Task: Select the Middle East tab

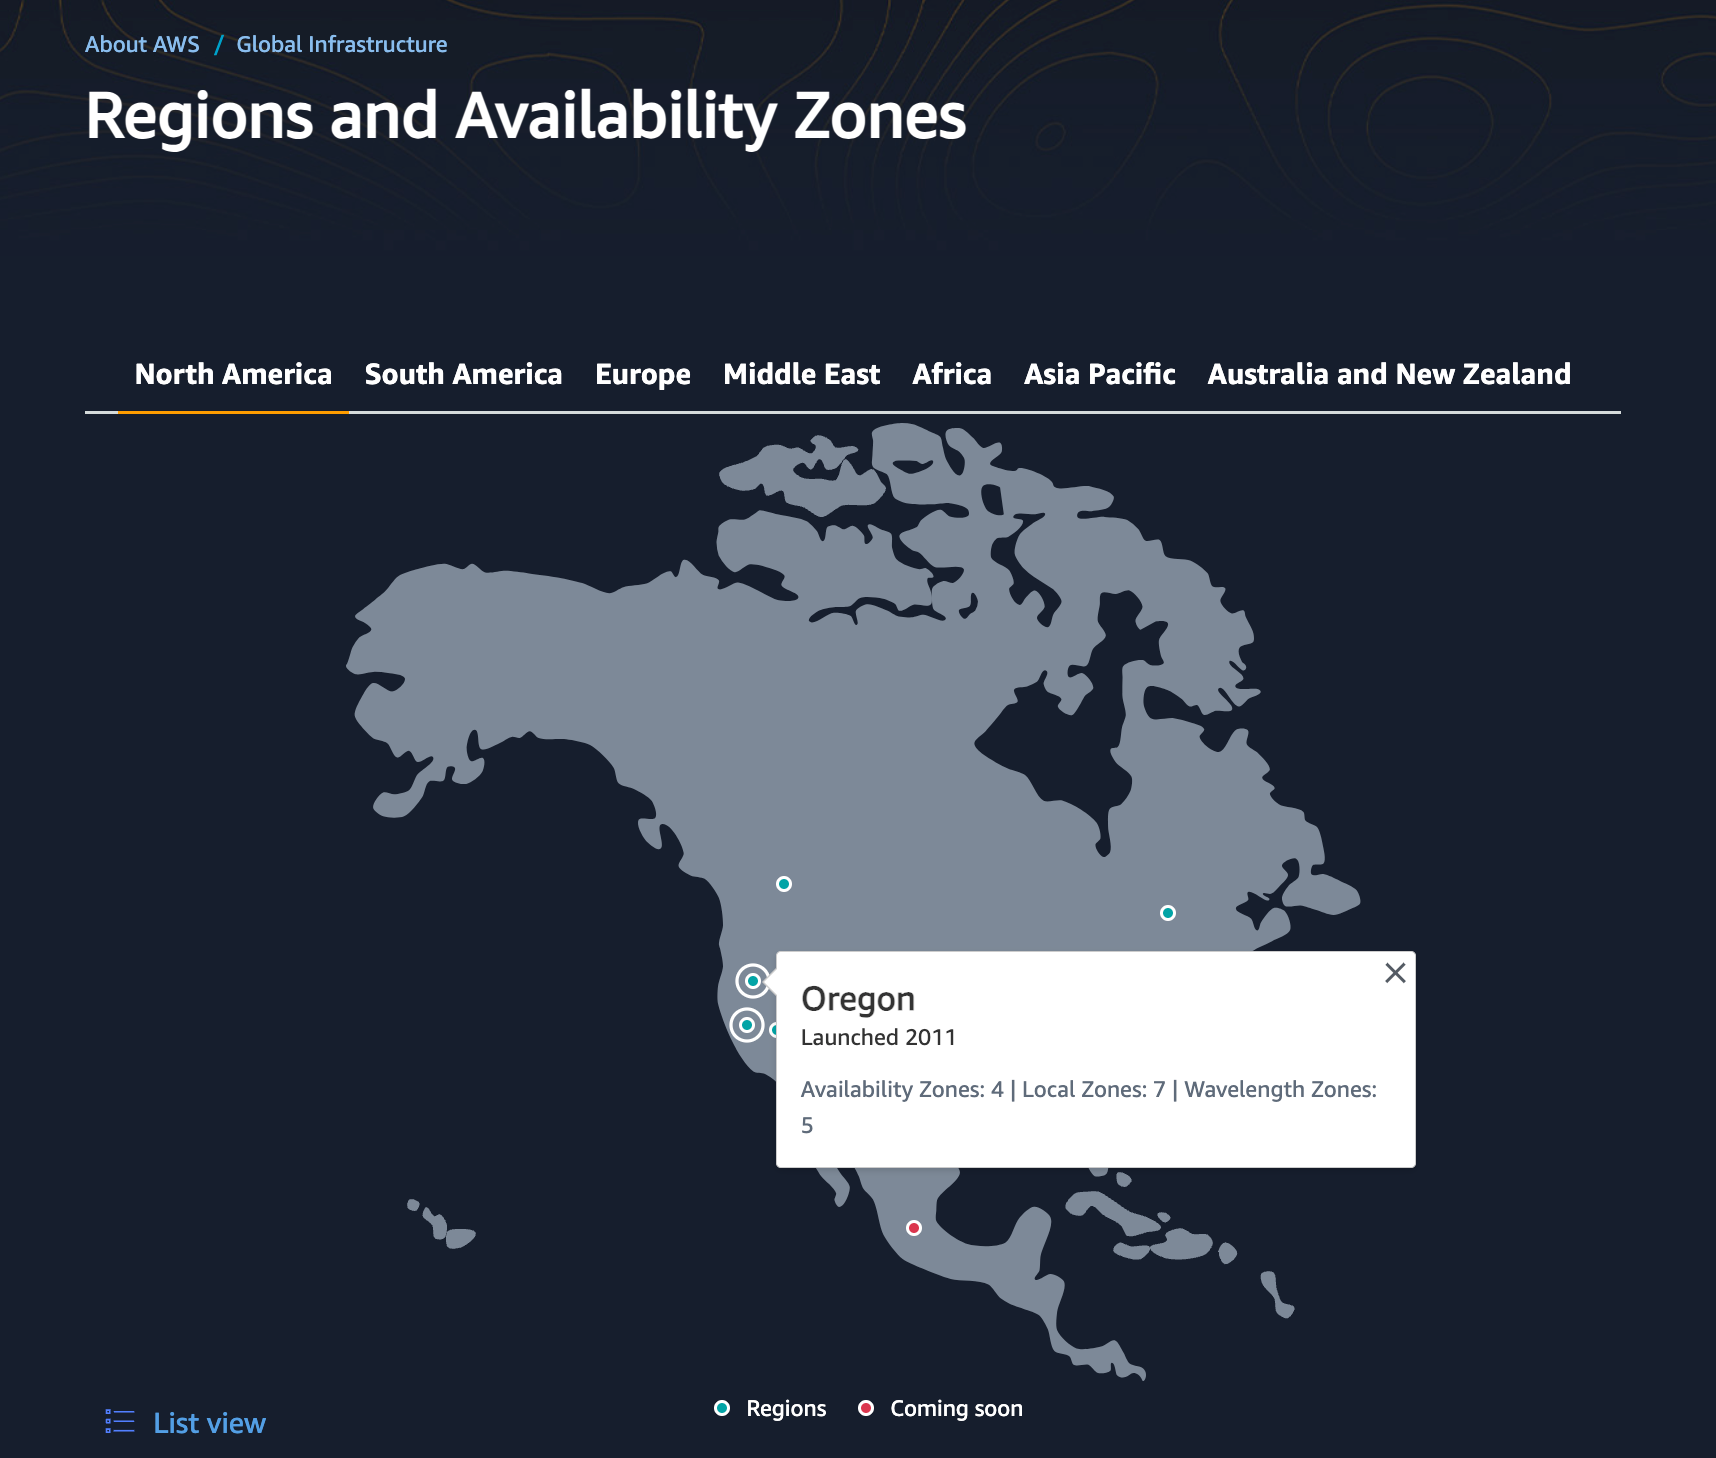Action: [x=801, y=374]
